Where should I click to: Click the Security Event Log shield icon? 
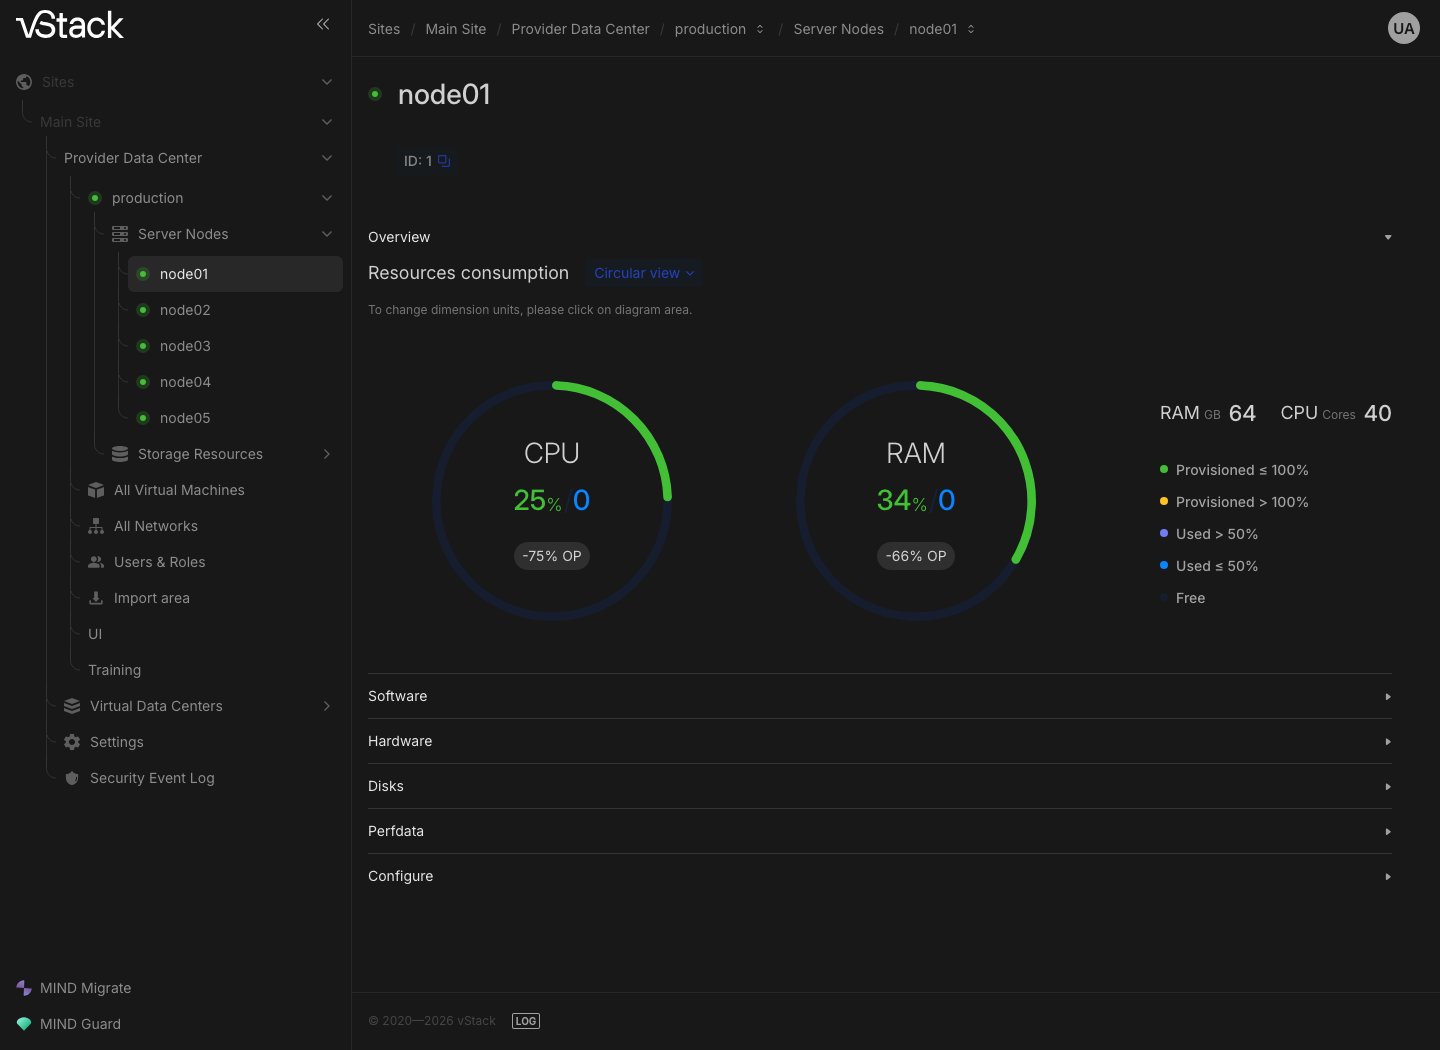pos(72,778)
